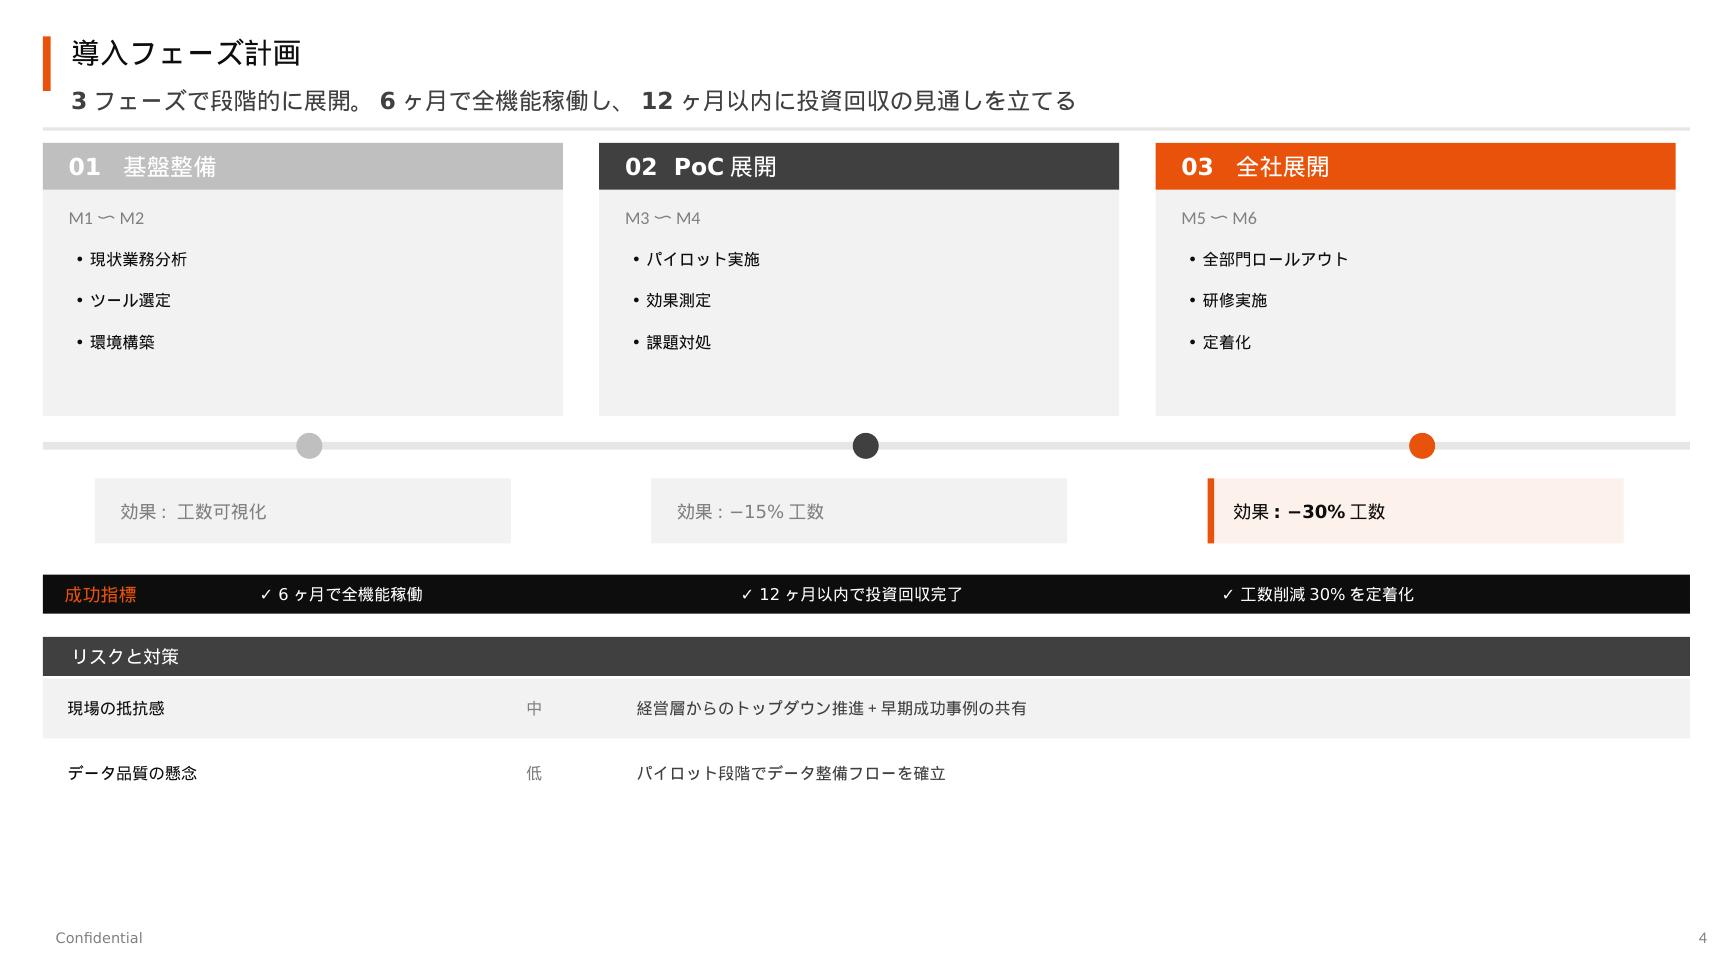Select the bullet item 全部門ロールアウト
This screenshot has width=1734, height=975.
[x=1274, y=258]
